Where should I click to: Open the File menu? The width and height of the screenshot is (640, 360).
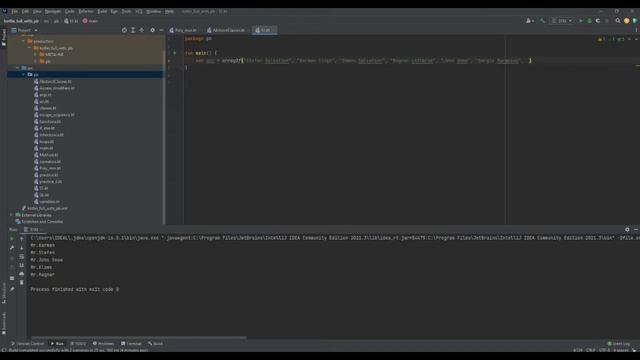[x=15, y=11]
